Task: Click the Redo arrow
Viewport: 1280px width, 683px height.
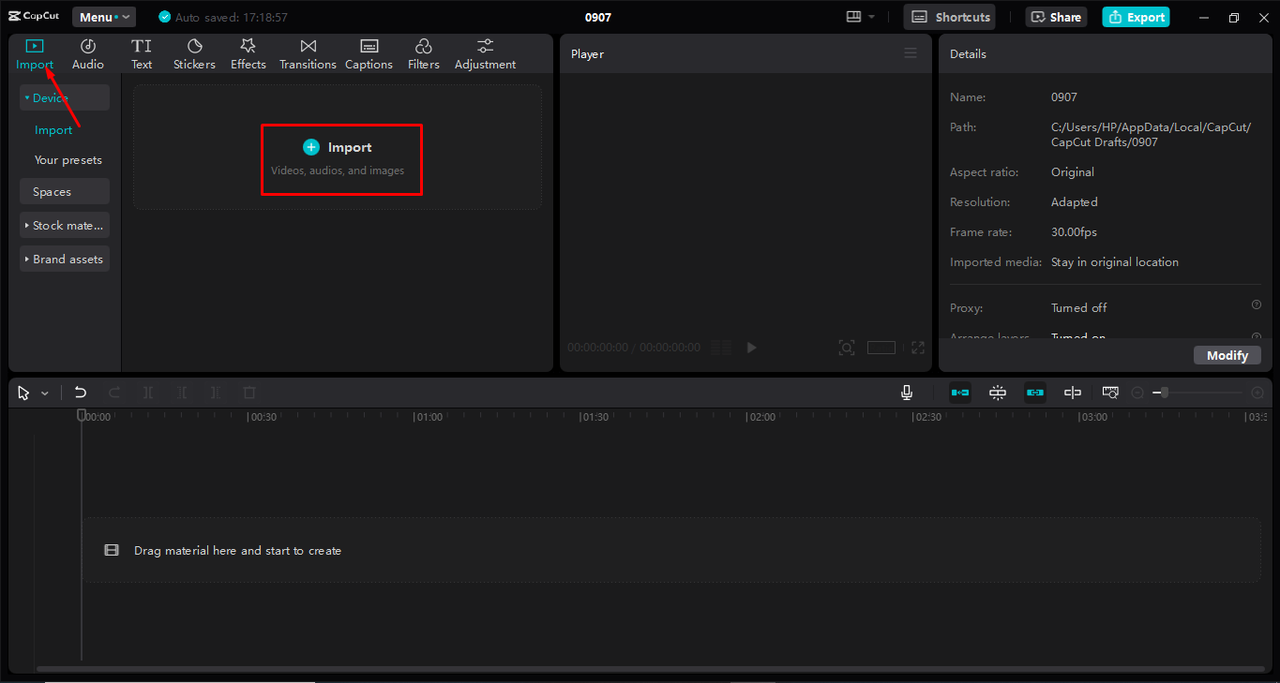Action: [114, 393]
